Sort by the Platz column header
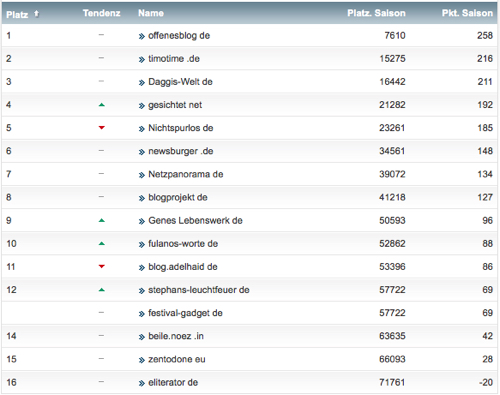 (x=17, y=14)
